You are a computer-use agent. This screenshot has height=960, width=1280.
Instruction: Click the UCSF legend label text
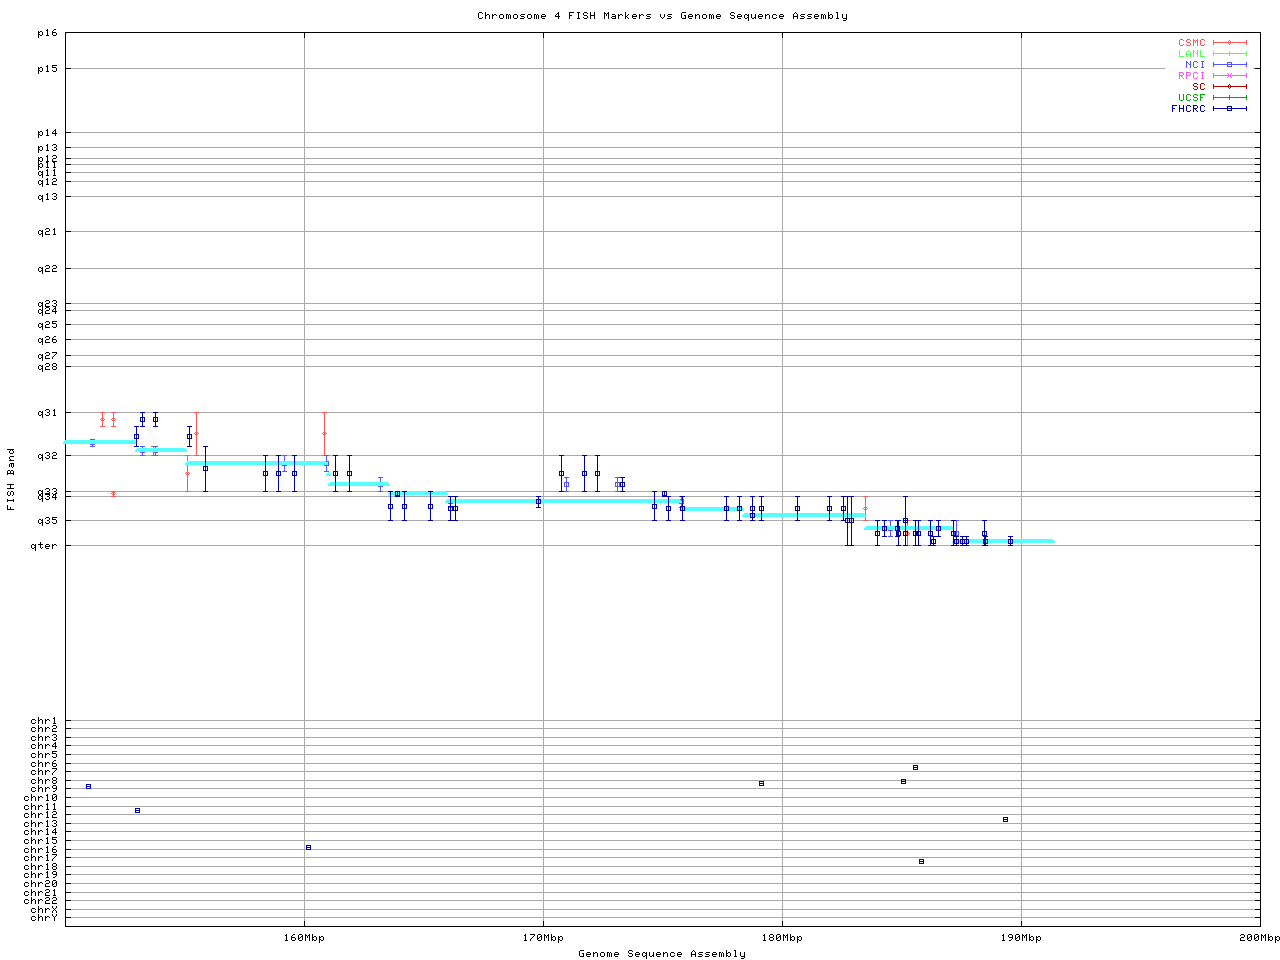tap(1191, 97)
